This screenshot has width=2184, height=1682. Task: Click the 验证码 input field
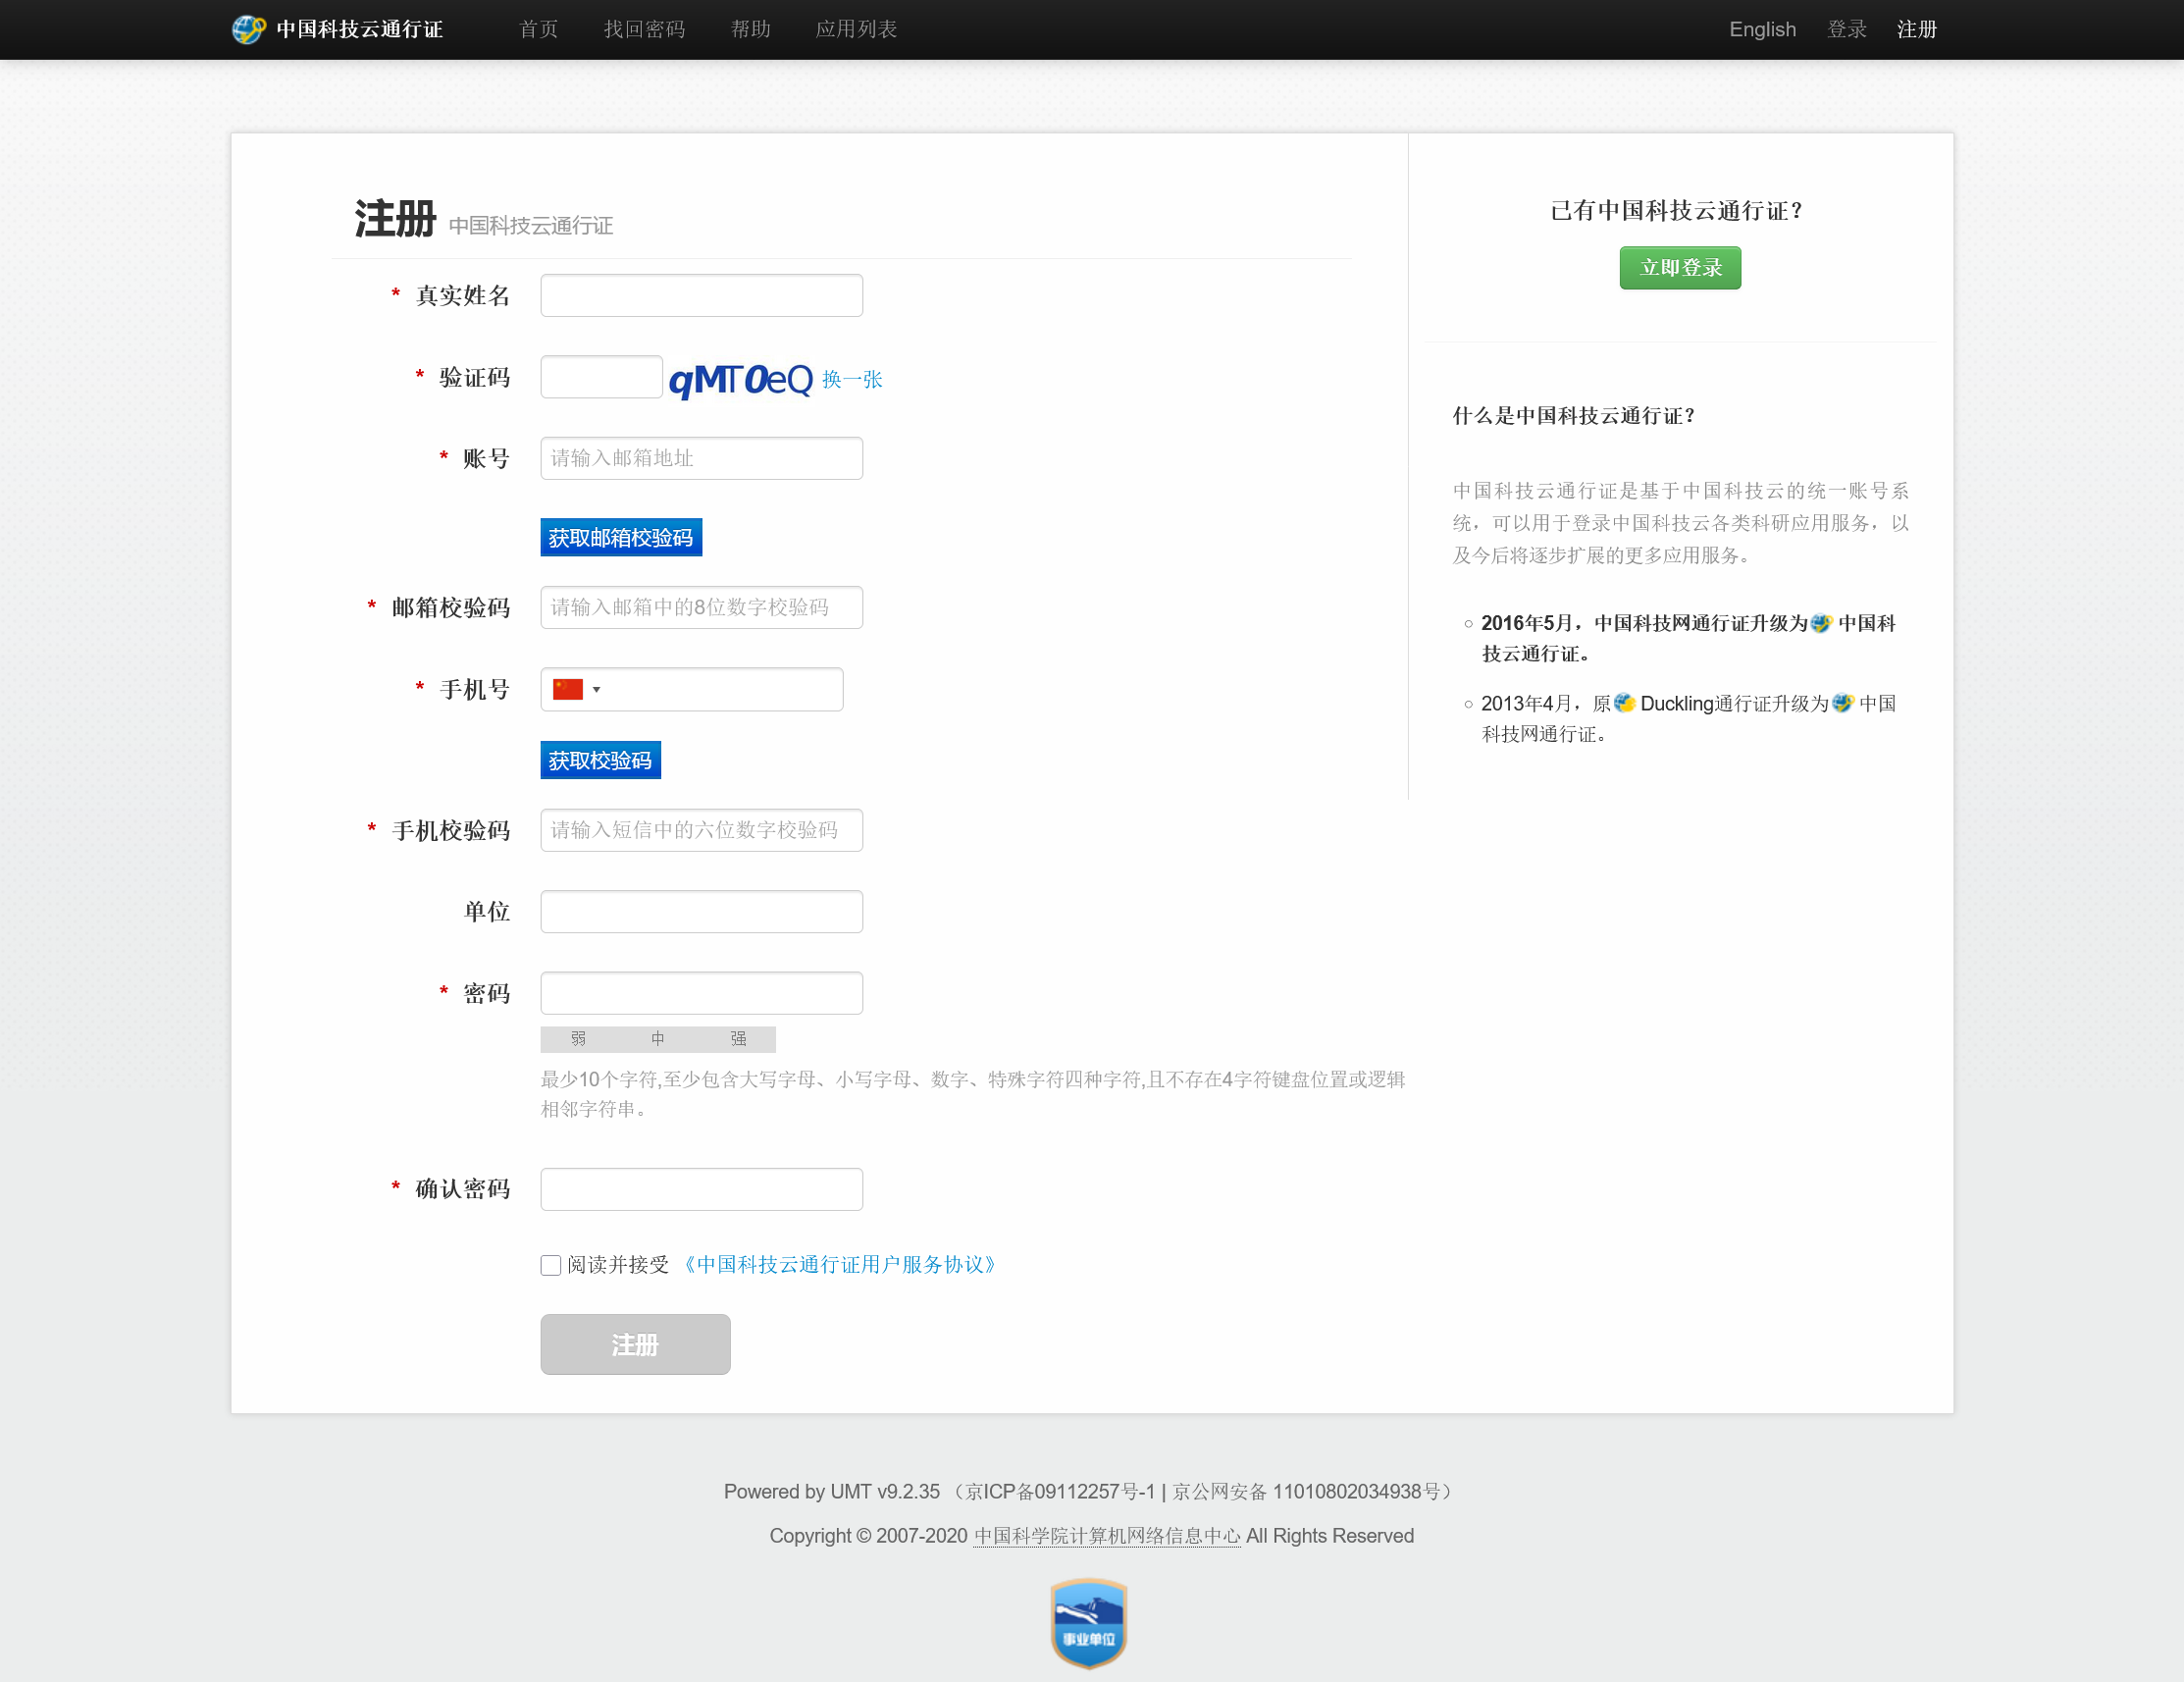pyautogui.click(x=601, y=377)
